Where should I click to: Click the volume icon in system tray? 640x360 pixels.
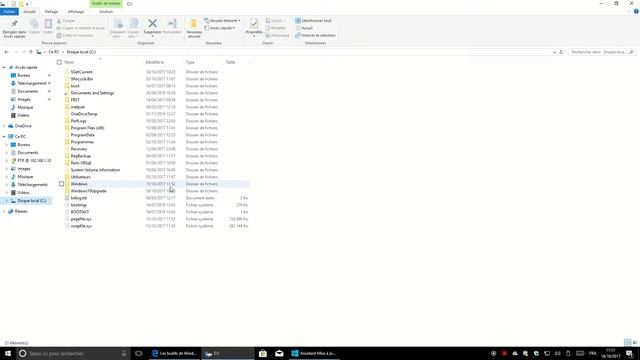pos(558,353)
